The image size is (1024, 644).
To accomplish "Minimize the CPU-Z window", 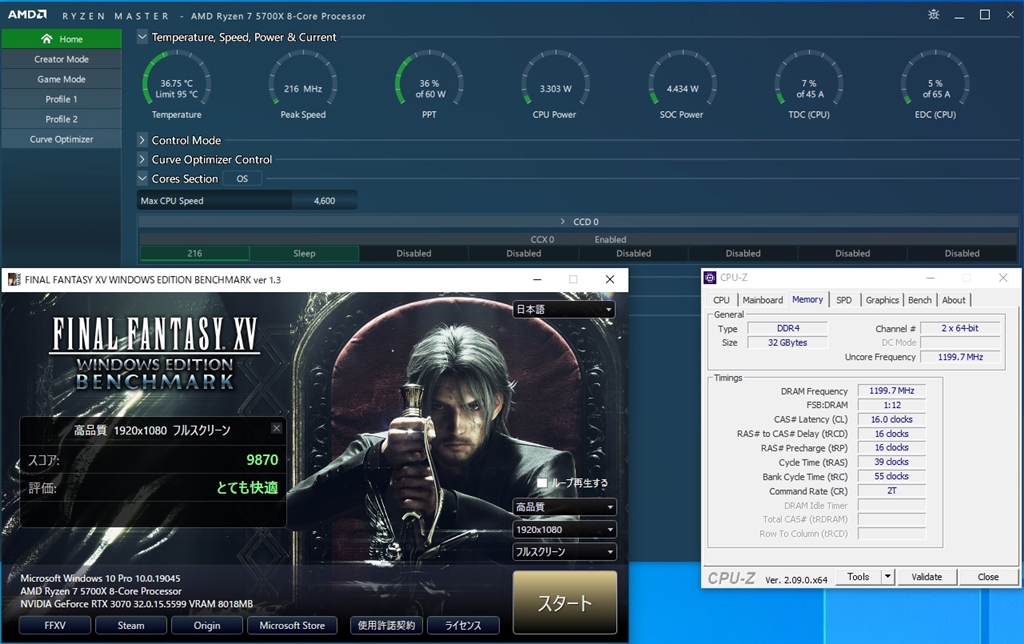I will 931,278.
